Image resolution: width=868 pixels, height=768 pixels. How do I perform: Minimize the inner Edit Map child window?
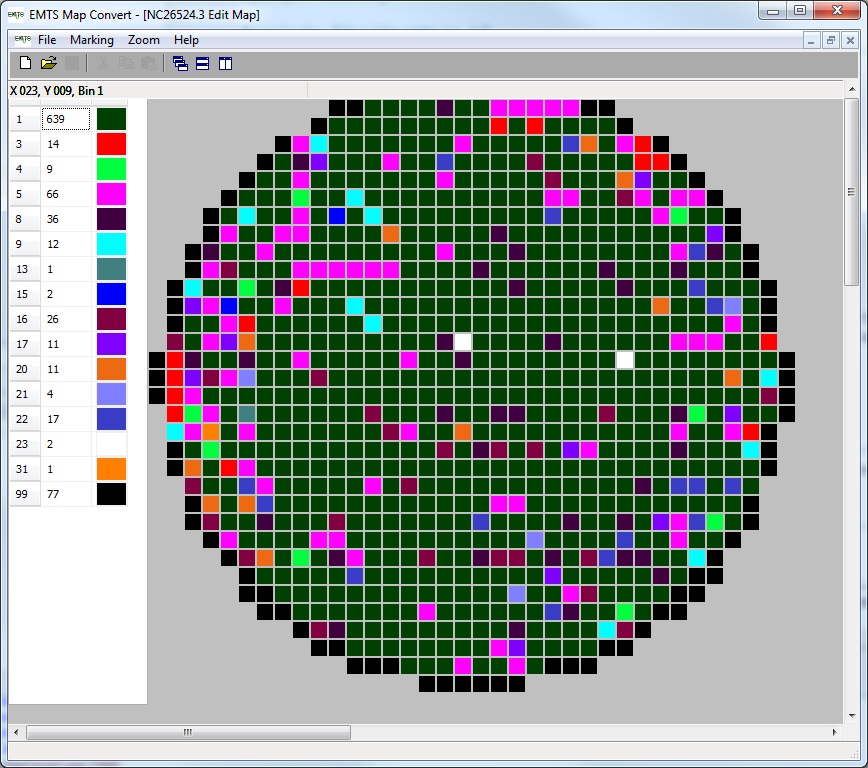coord(811,40)
